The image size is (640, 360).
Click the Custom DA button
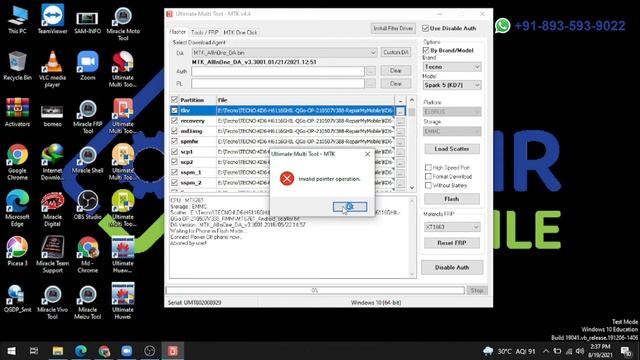coord(396,52)
